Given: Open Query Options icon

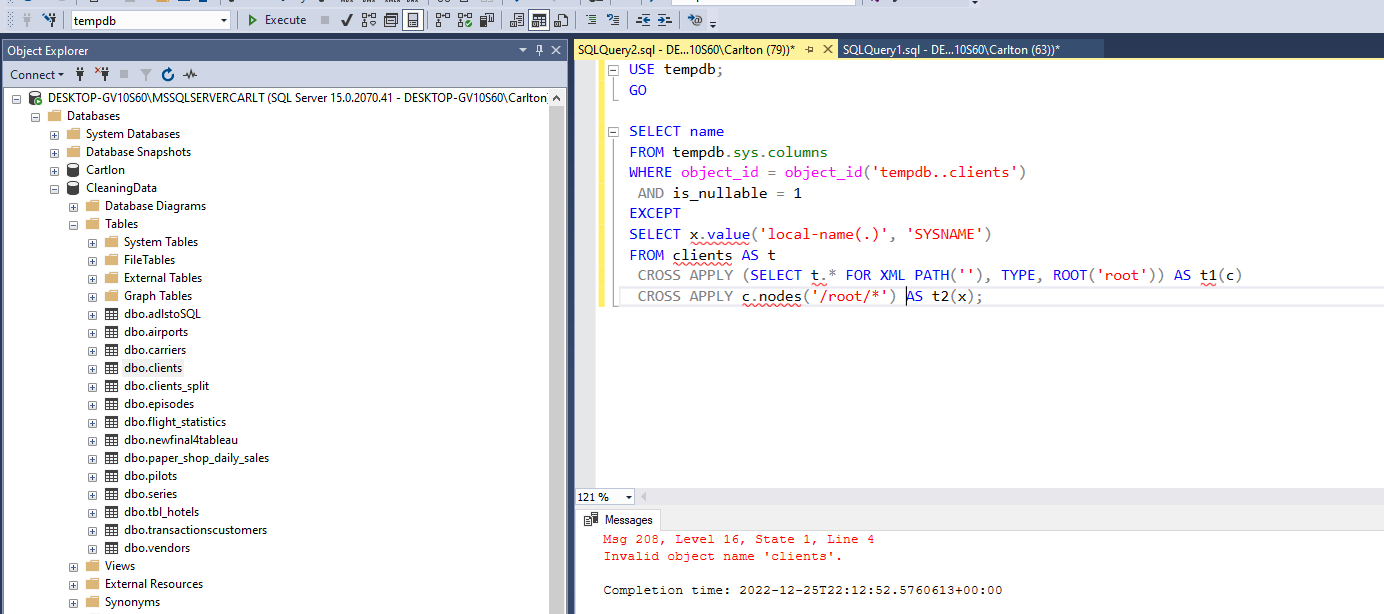Looking at the screenshot, I should click(390, 20).
